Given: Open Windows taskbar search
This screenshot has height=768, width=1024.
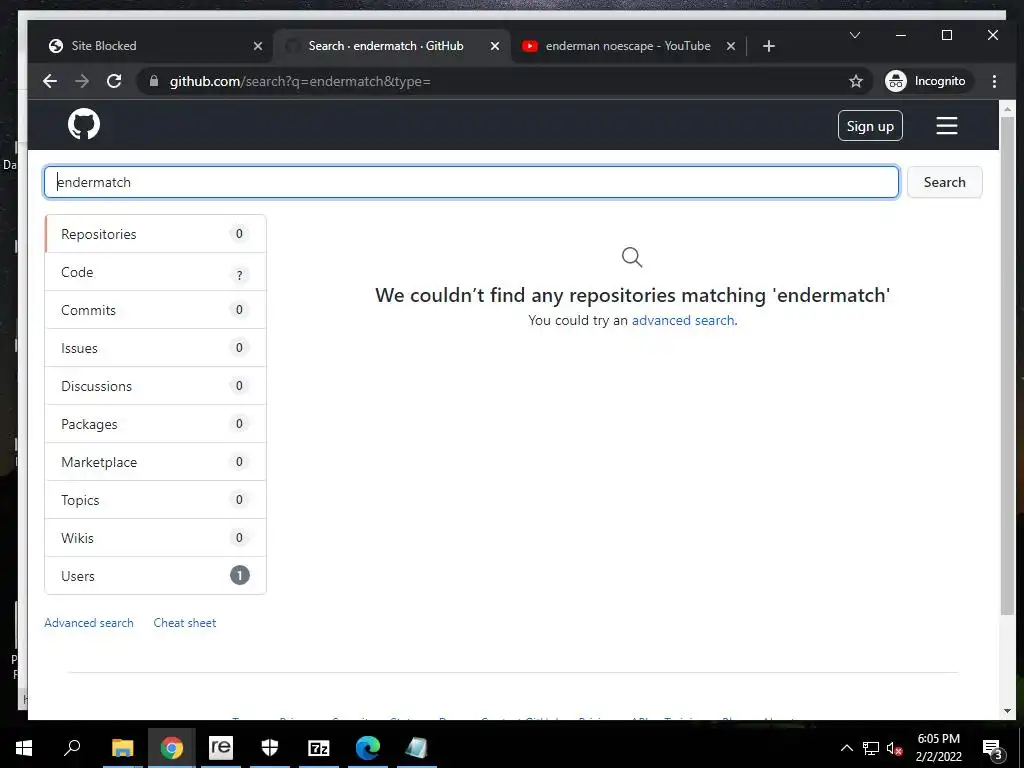Looking at the screenshot, I should tap(72, 748).
